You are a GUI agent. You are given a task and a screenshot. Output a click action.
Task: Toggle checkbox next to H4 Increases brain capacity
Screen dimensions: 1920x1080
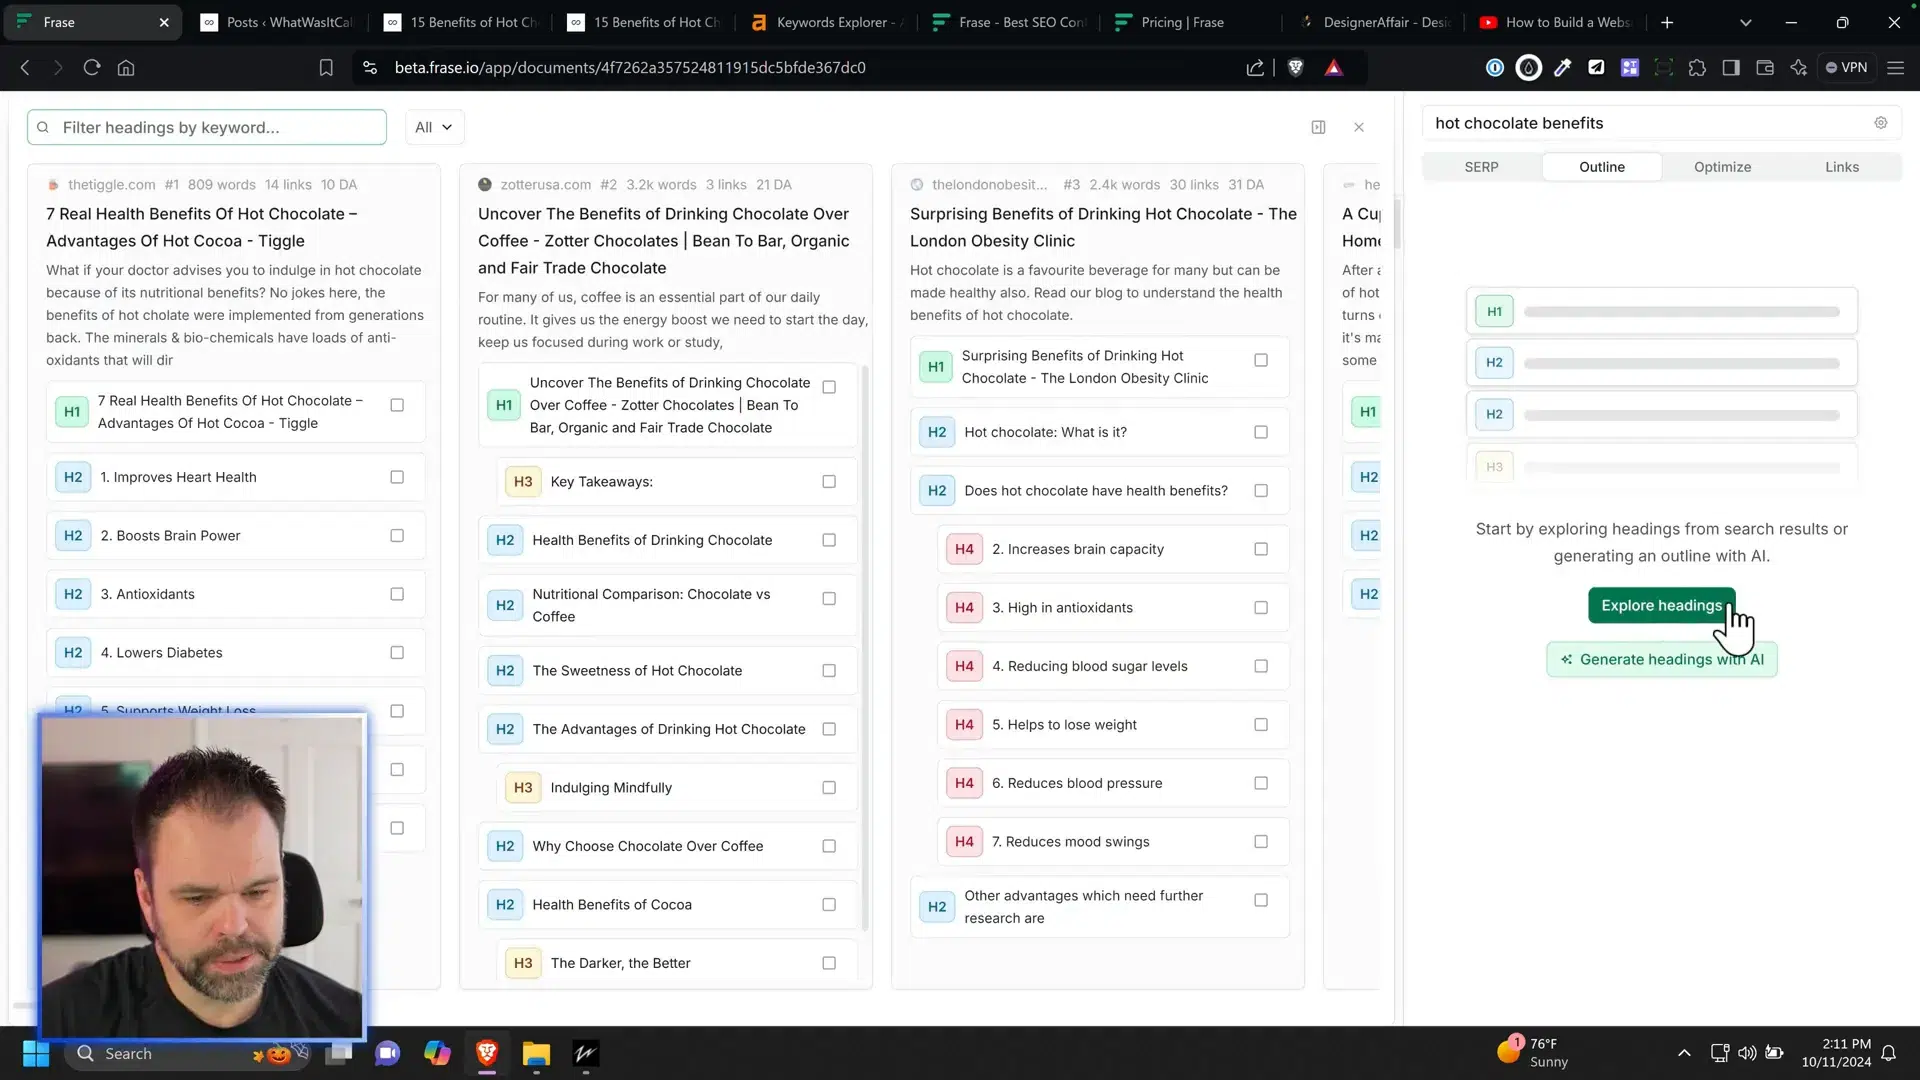[x=1261, y=549]
